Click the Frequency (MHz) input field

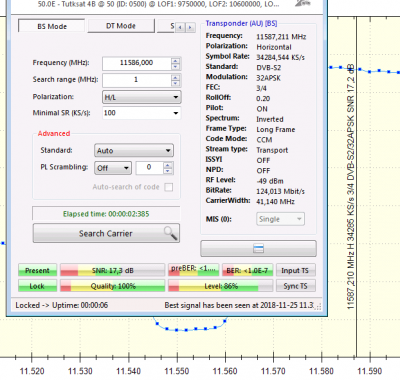click(137, 63)
